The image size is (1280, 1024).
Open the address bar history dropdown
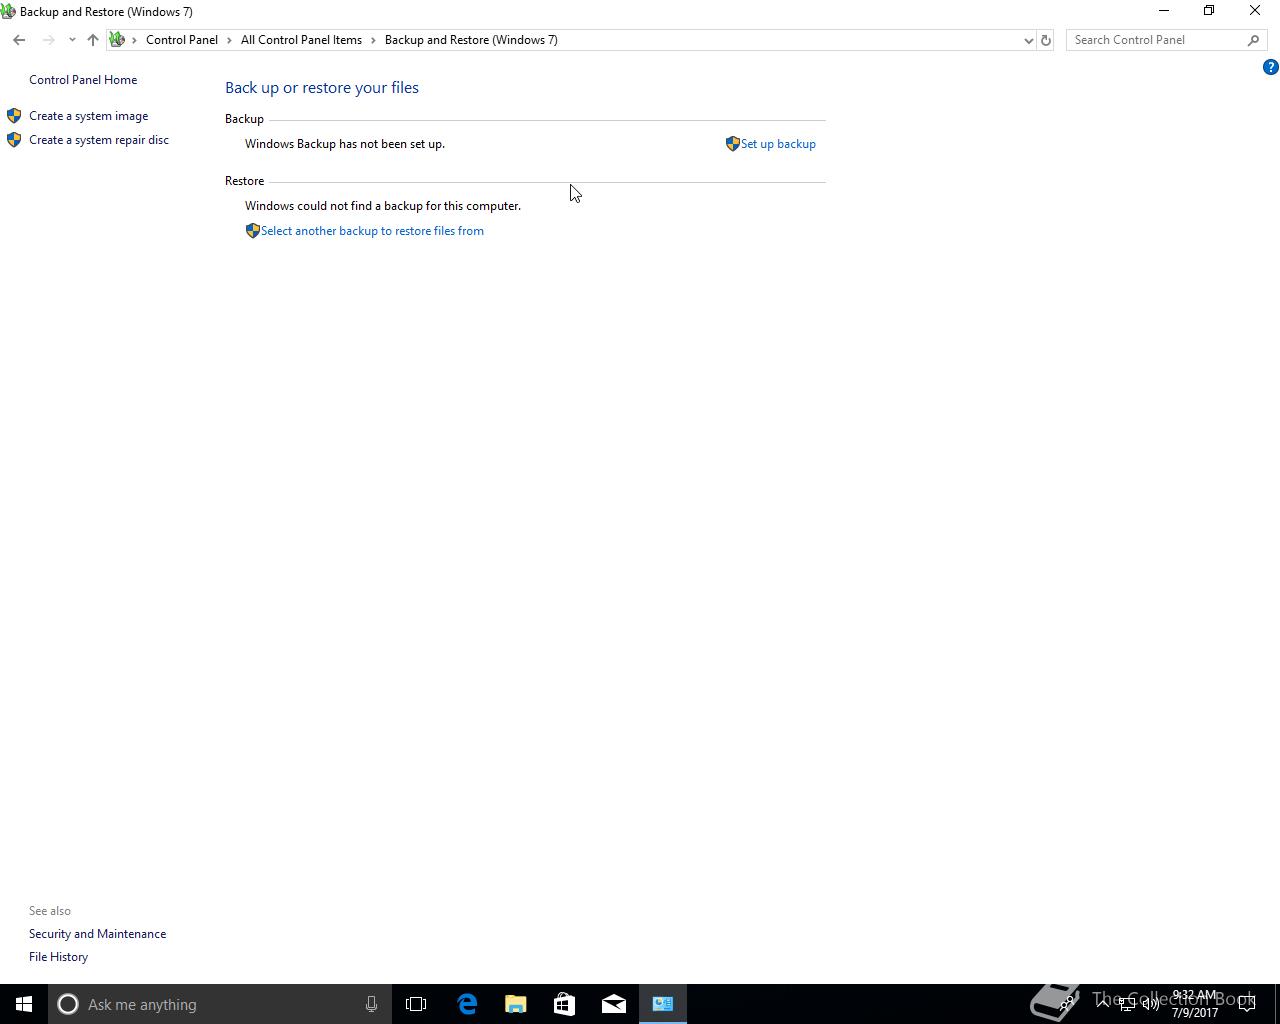(x=1028, y=40)
